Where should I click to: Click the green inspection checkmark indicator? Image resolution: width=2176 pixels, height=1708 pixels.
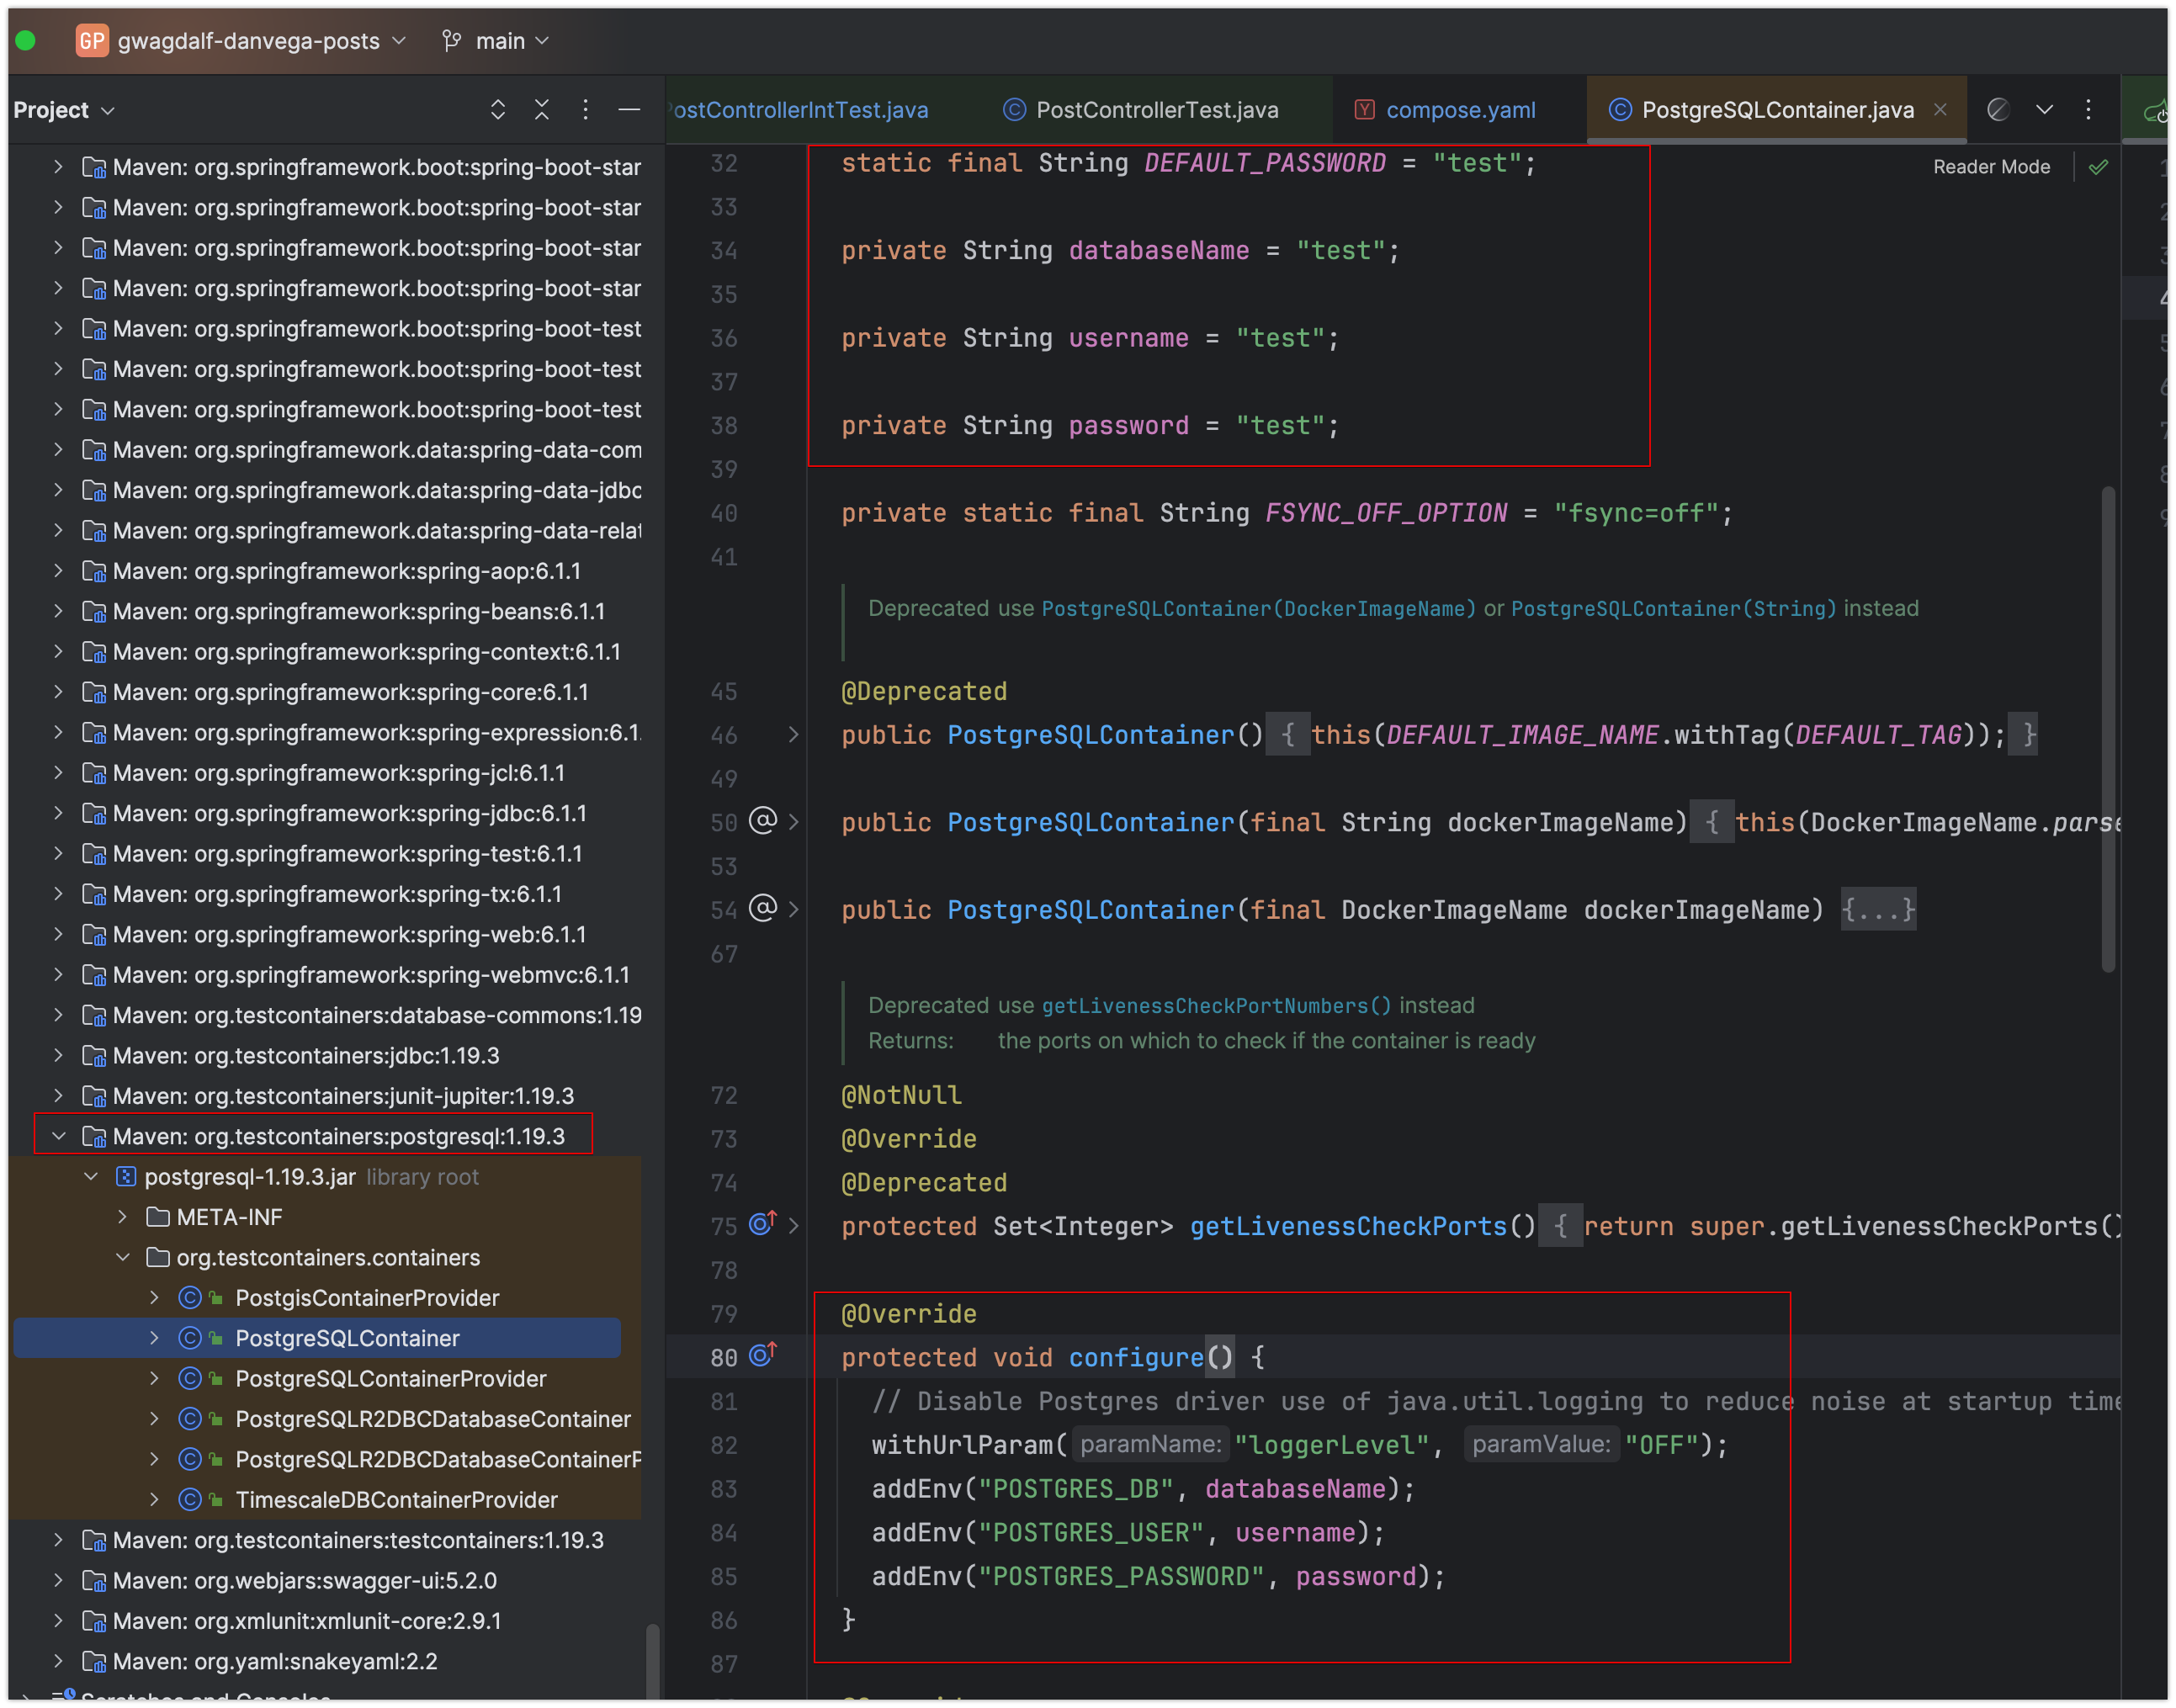click(2098, 167)
